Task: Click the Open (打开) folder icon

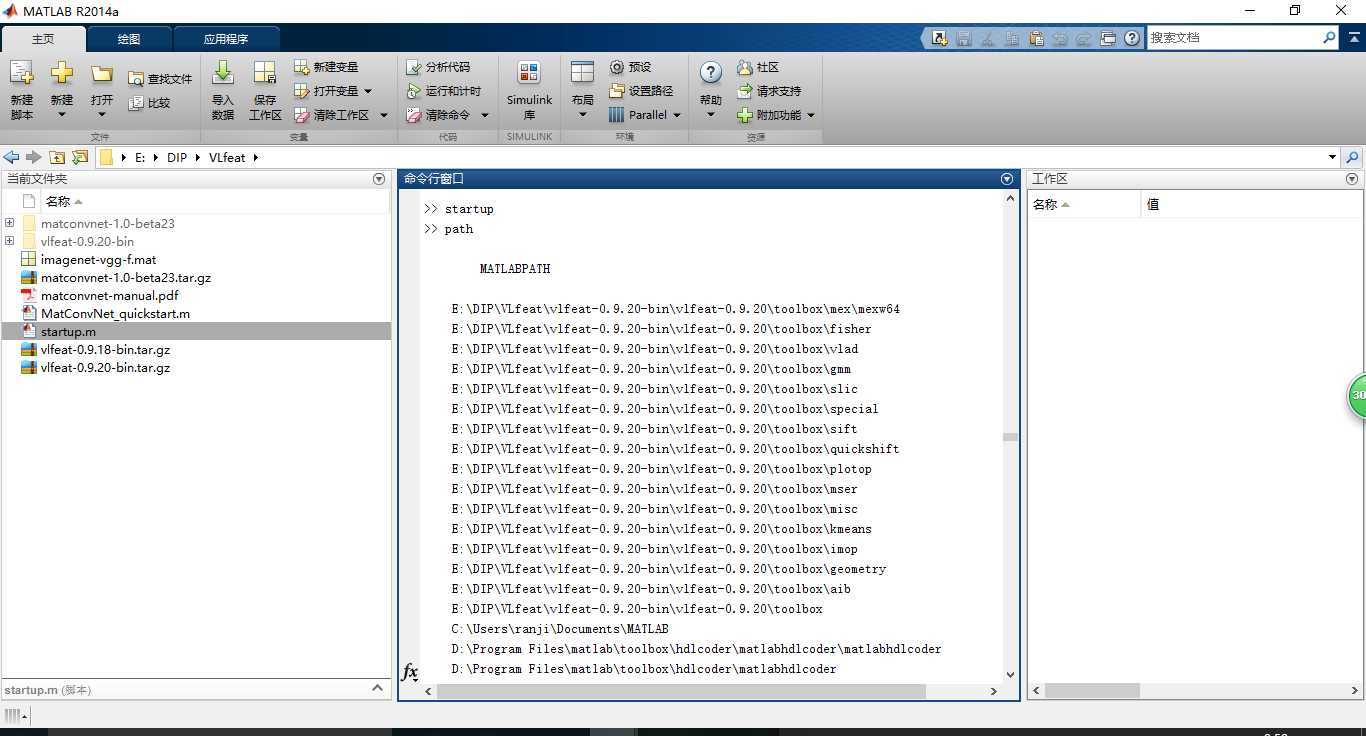Action: (101, 74)
